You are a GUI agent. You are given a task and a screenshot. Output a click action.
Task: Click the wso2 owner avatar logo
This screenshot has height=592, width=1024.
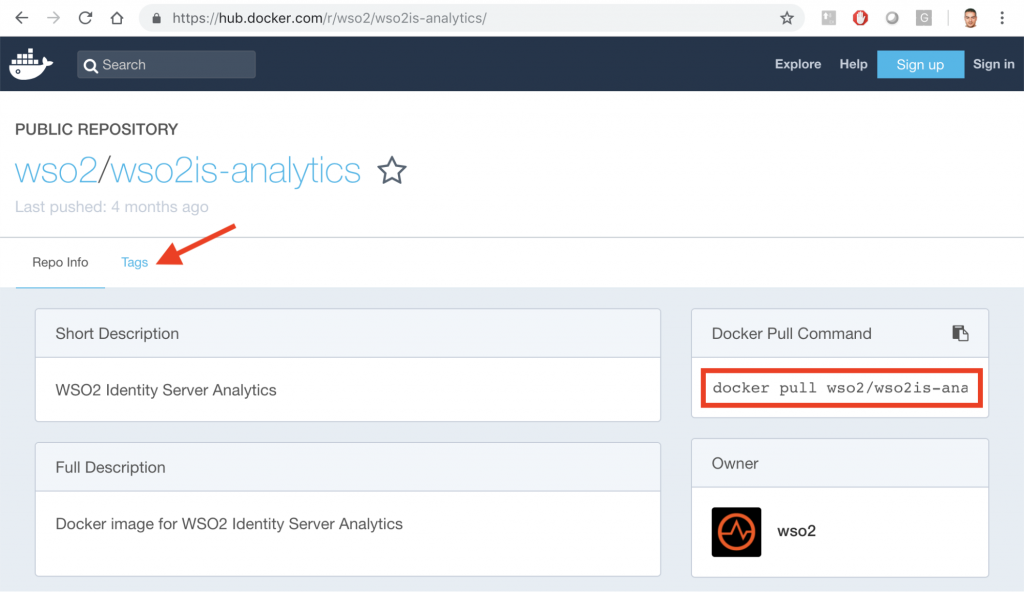pyautogui.click(x=736, y=531)
